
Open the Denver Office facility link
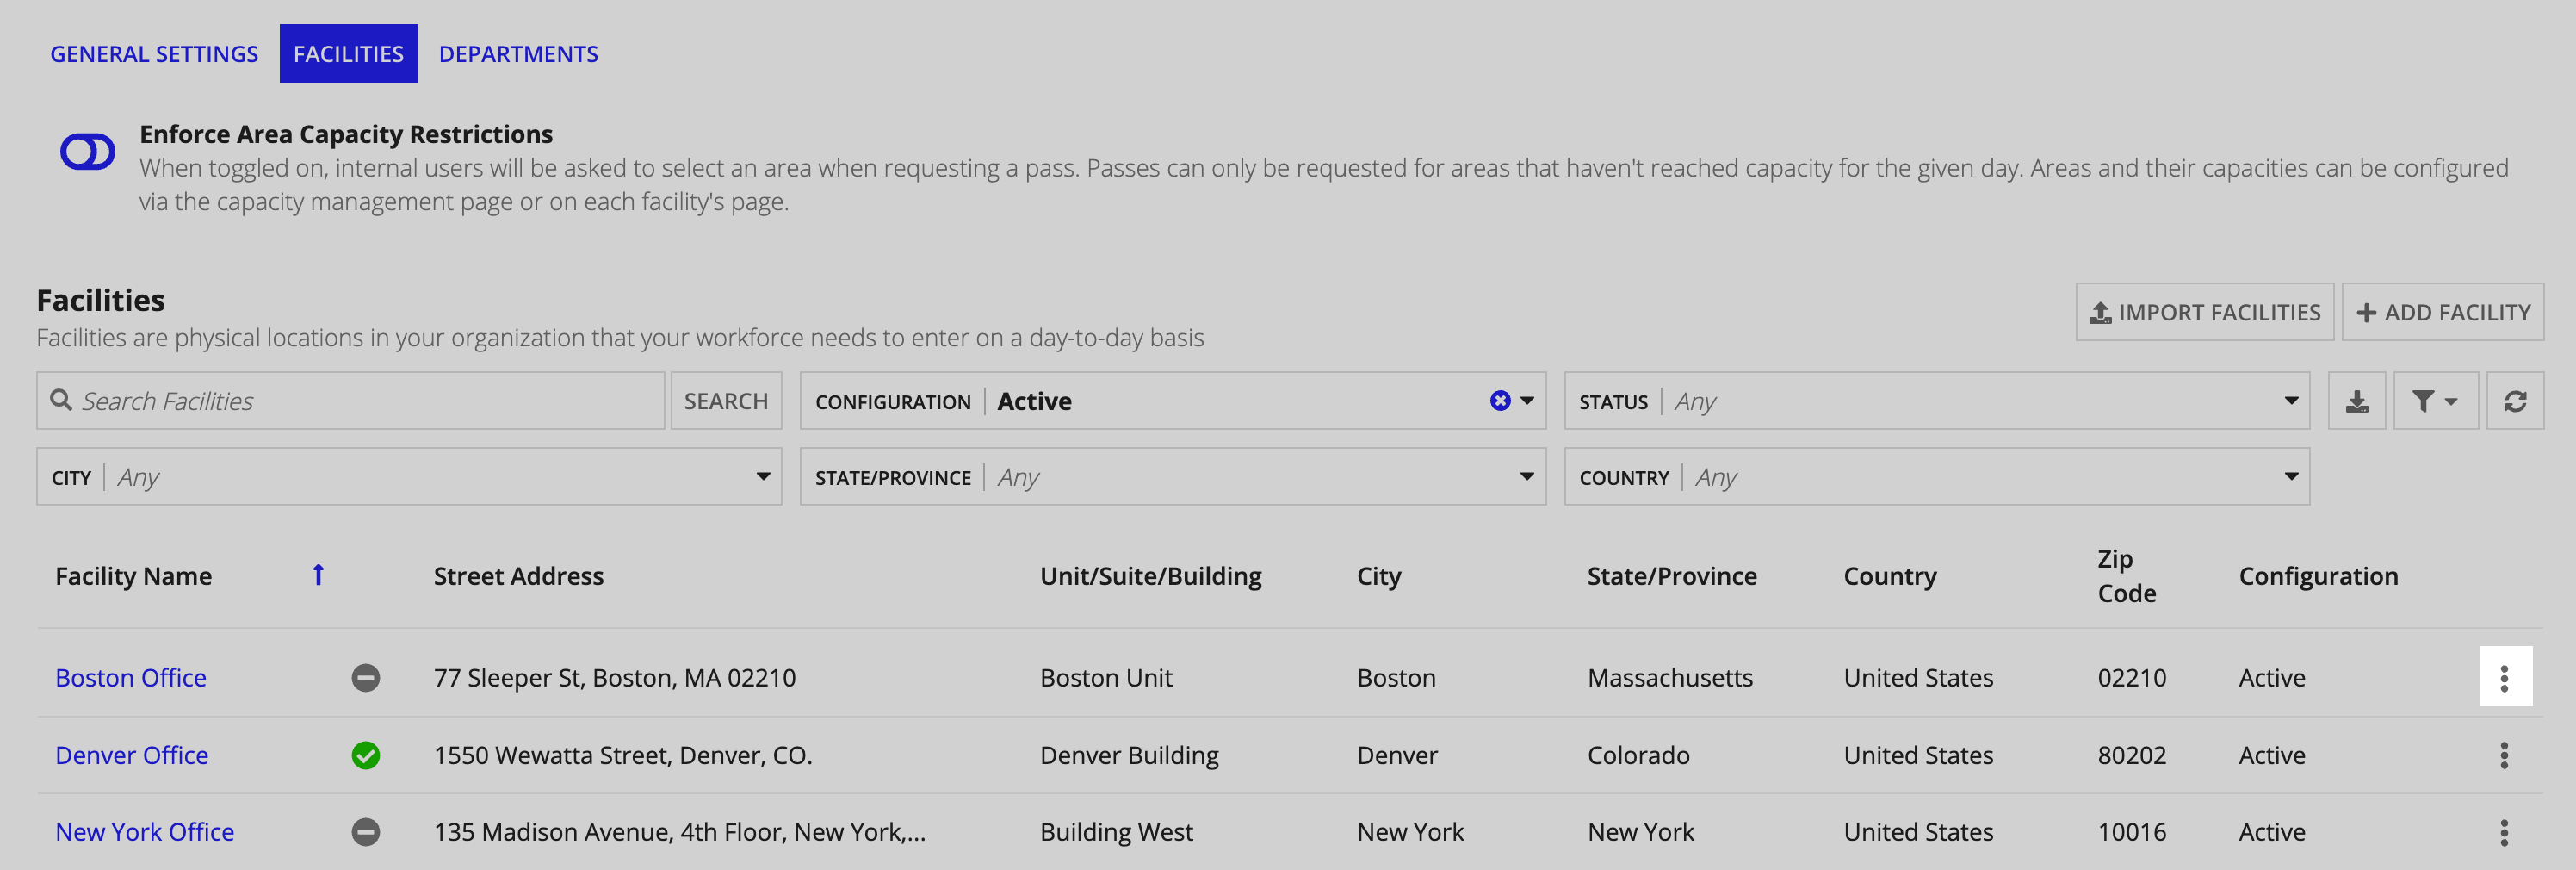132,755
